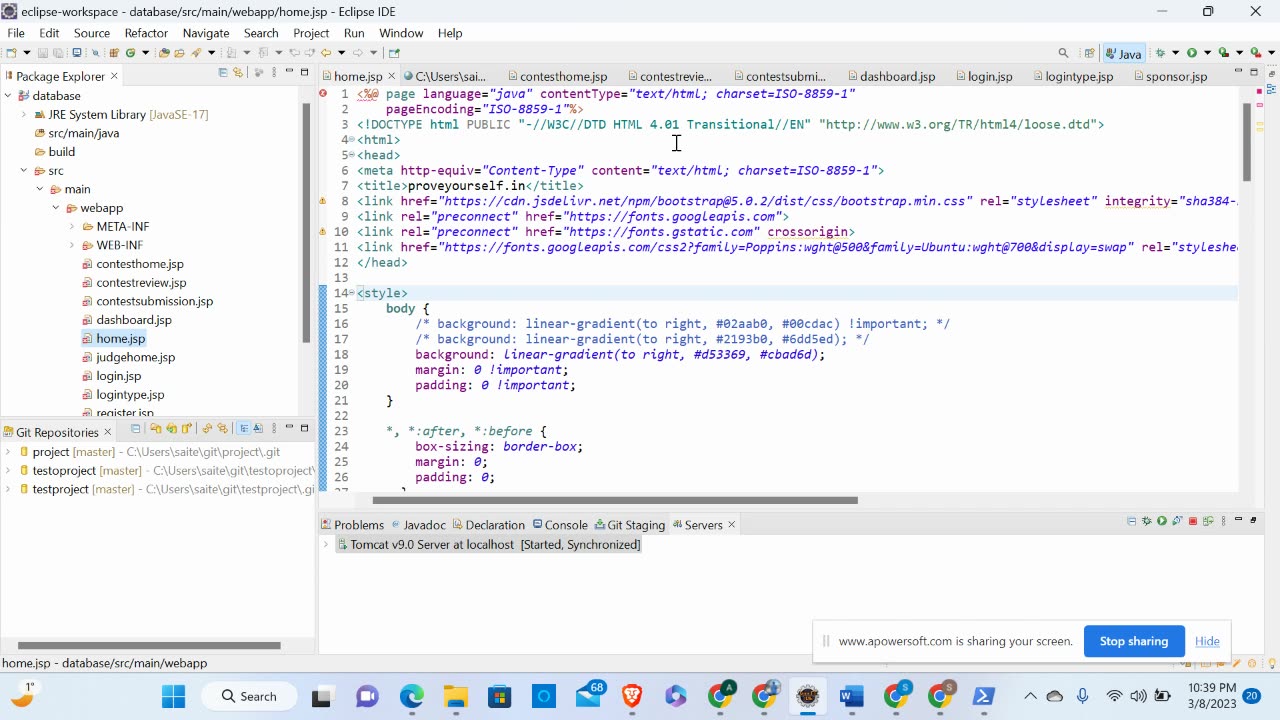
Task: Close the Package Explorer view
Action: [114, 76]
